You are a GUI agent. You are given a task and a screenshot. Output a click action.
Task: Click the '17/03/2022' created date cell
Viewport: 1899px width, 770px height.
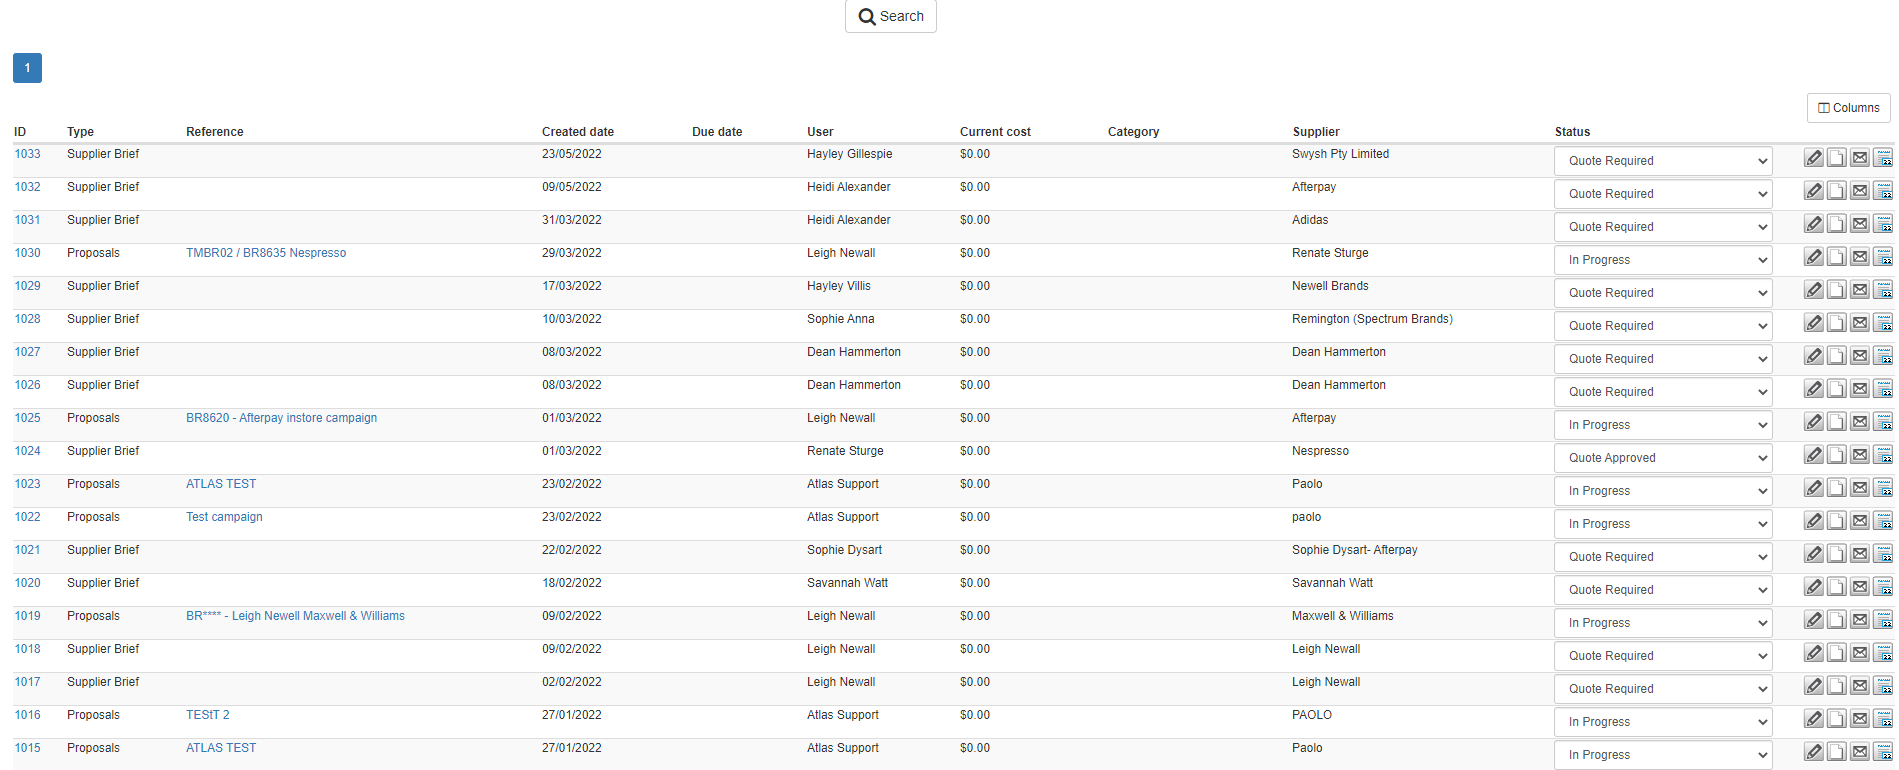pos(572,286)
